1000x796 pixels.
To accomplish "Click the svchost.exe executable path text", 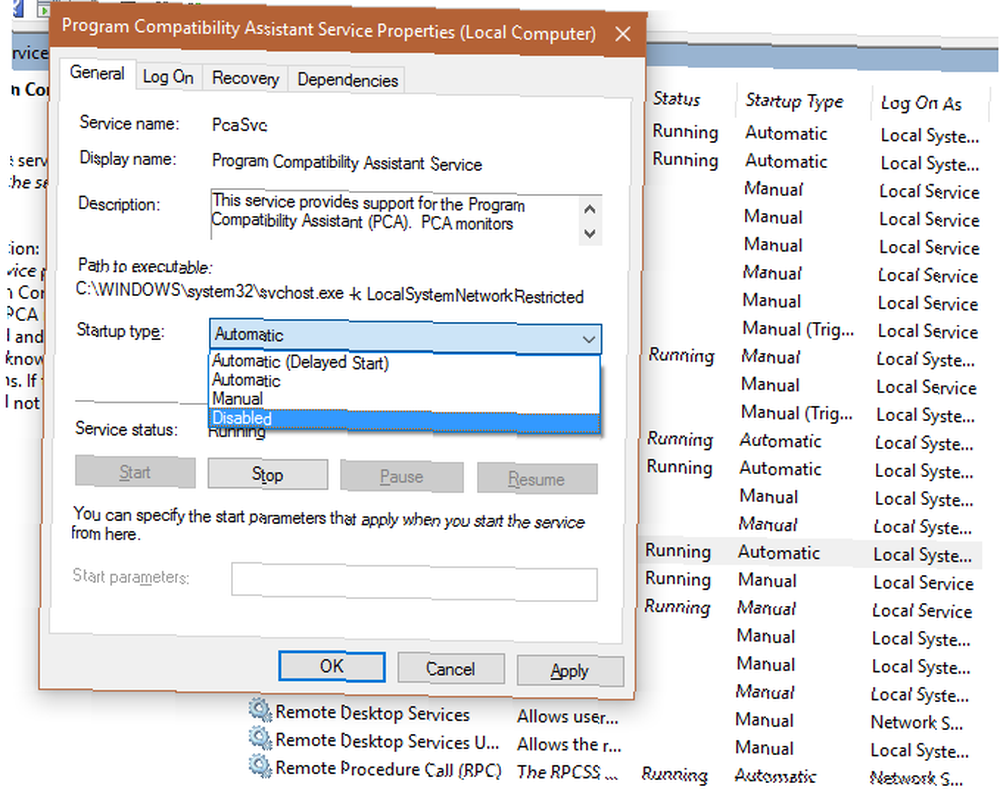I will coord(330,293).
